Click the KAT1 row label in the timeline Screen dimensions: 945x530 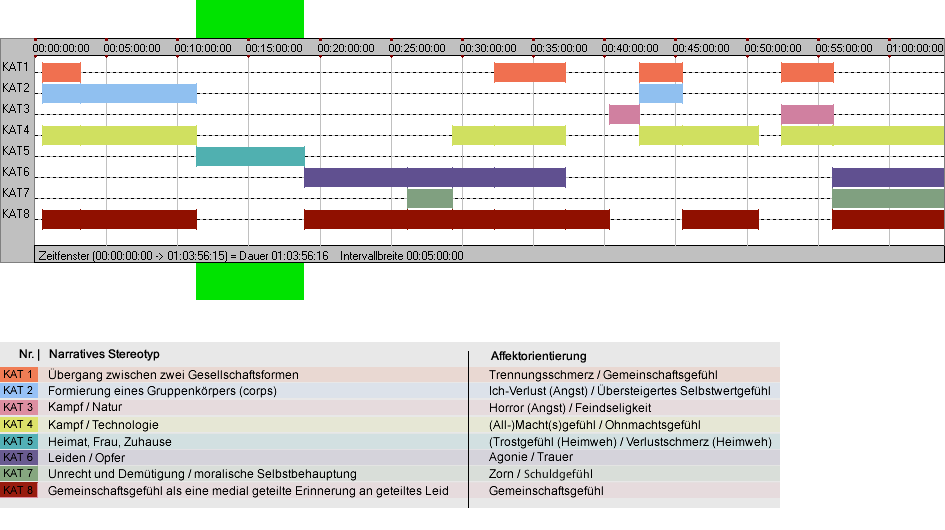[16, 67]
